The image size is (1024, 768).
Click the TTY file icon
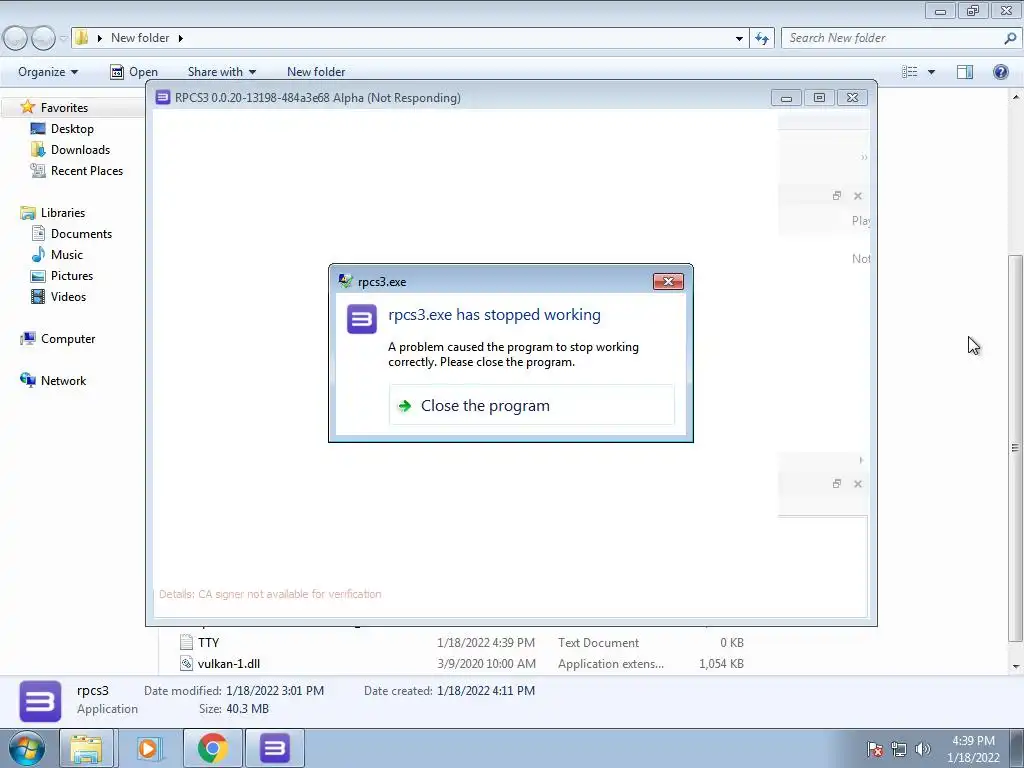(x=187, y=643)
